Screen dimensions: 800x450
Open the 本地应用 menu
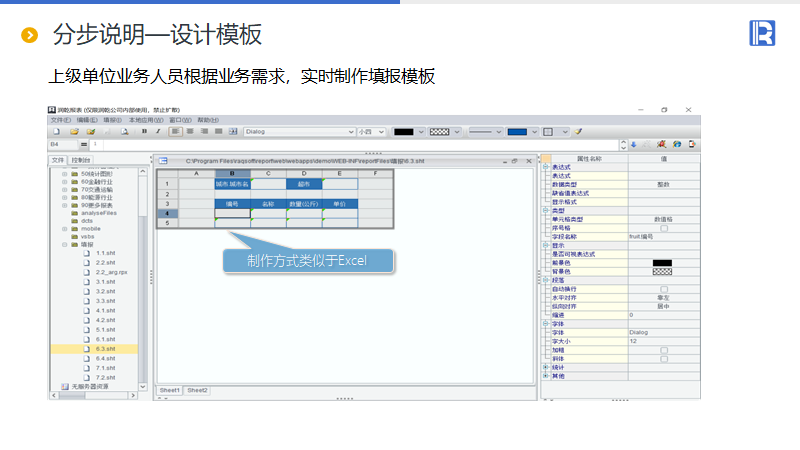[x=146, y=120]
